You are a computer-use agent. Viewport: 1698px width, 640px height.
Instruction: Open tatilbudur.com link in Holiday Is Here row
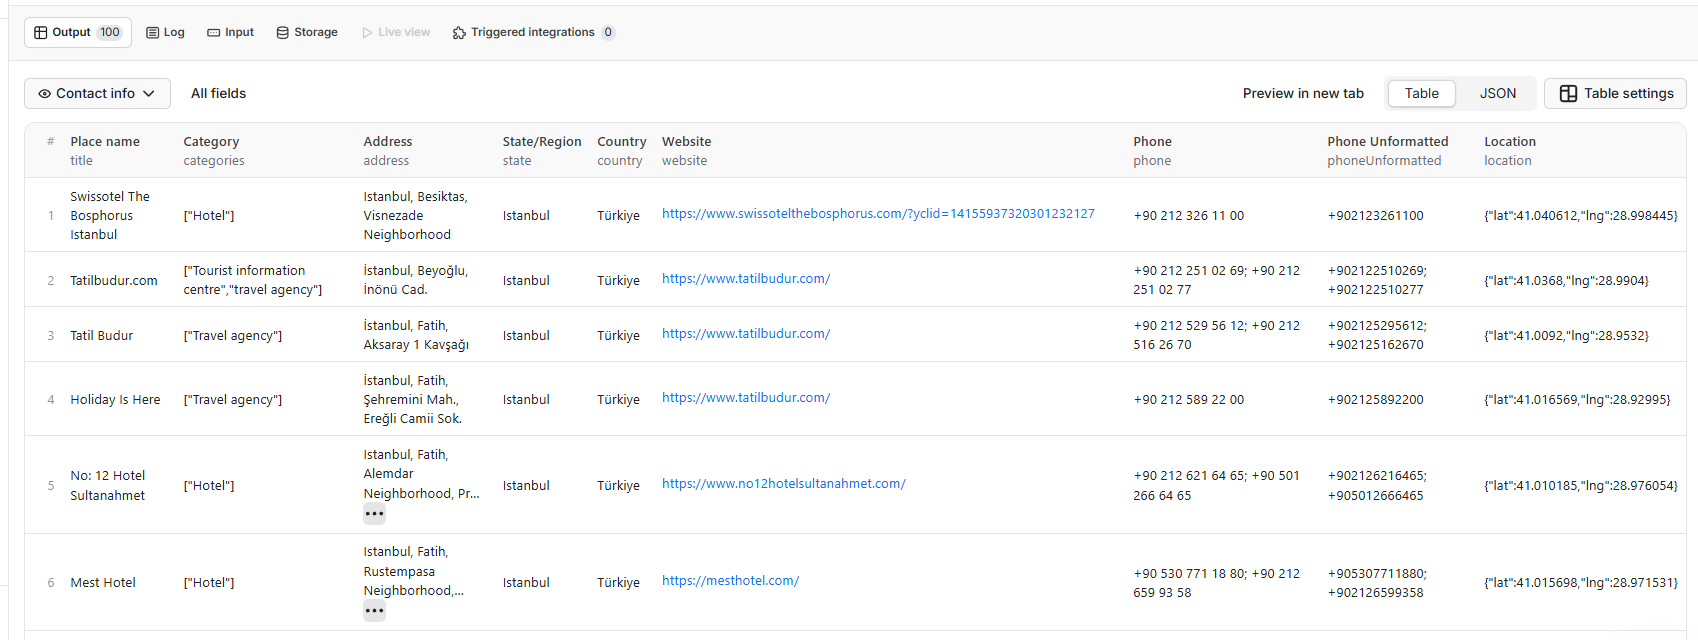pyautogui.click(x=746, y=398)
